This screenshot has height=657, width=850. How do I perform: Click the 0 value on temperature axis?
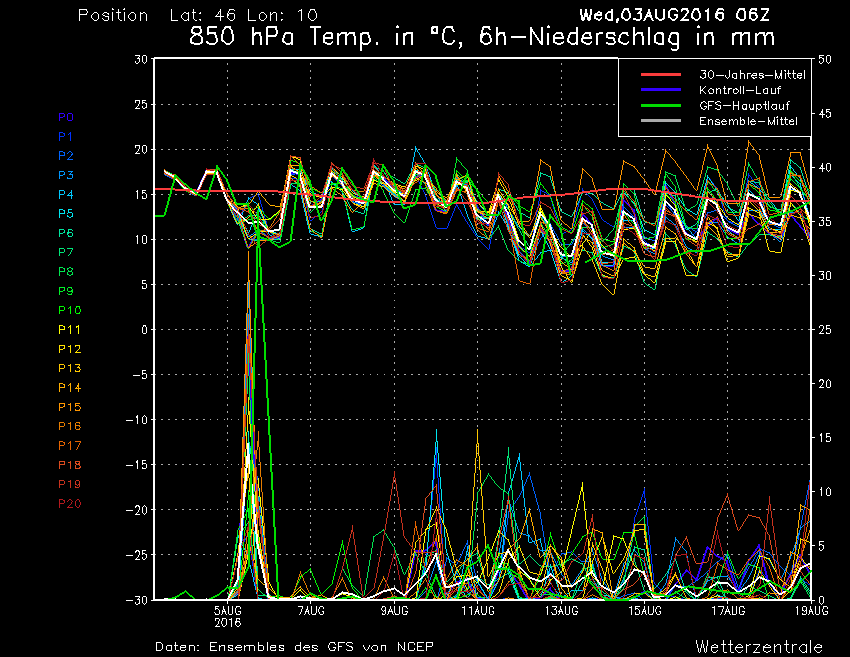pyautogui.click(x=144, y=330)
